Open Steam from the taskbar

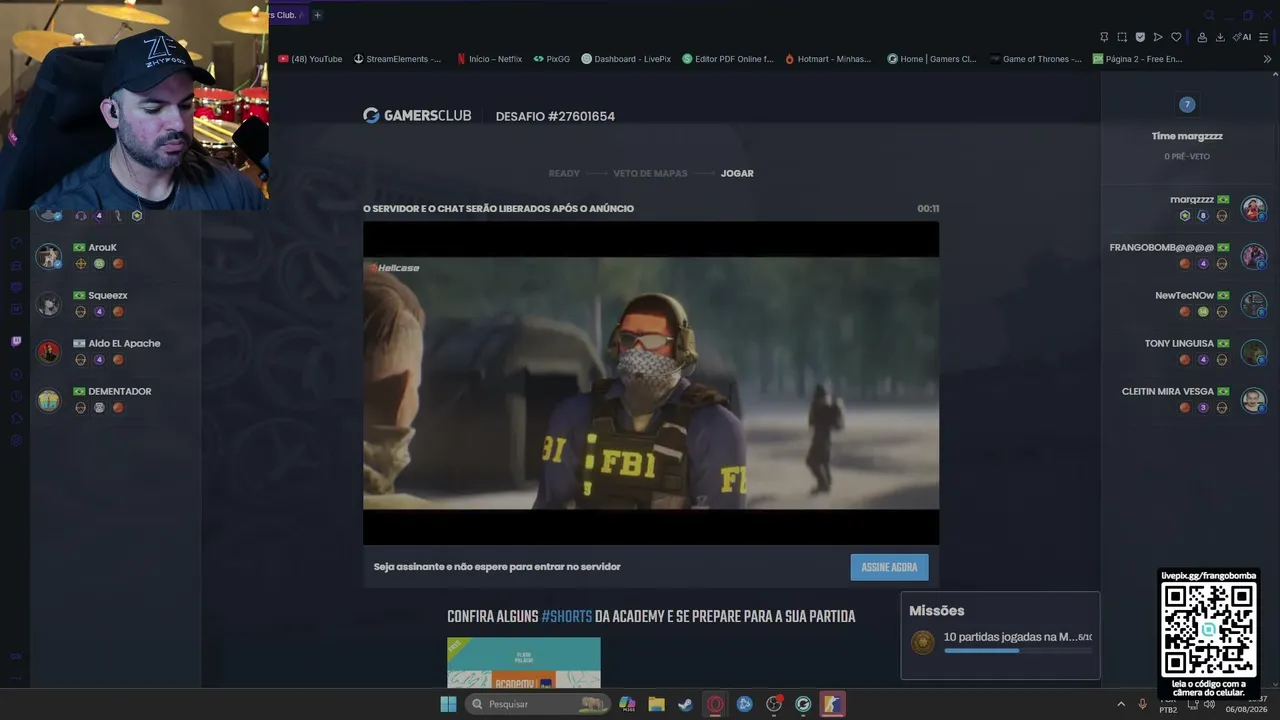coord(685,704)
